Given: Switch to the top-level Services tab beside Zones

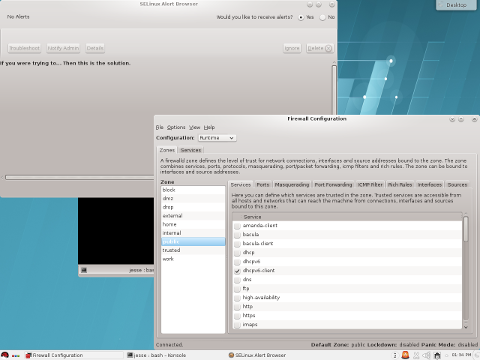Looking at the screenshot, I should 191,150.
